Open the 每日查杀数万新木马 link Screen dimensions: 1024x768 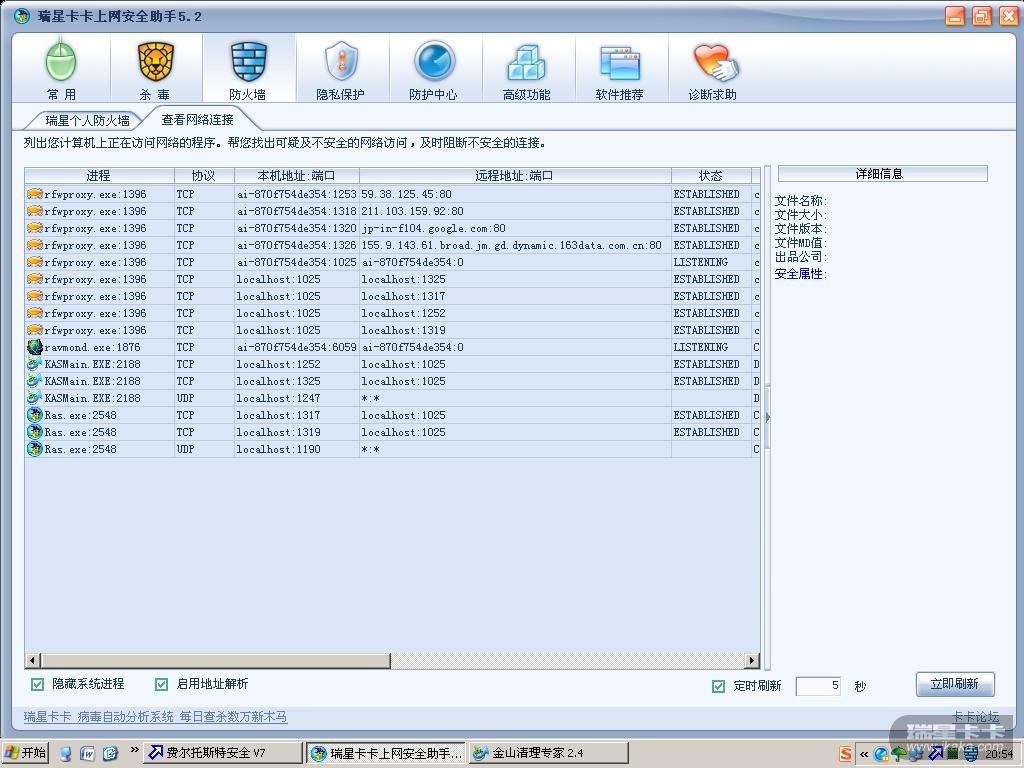[233, 716]
